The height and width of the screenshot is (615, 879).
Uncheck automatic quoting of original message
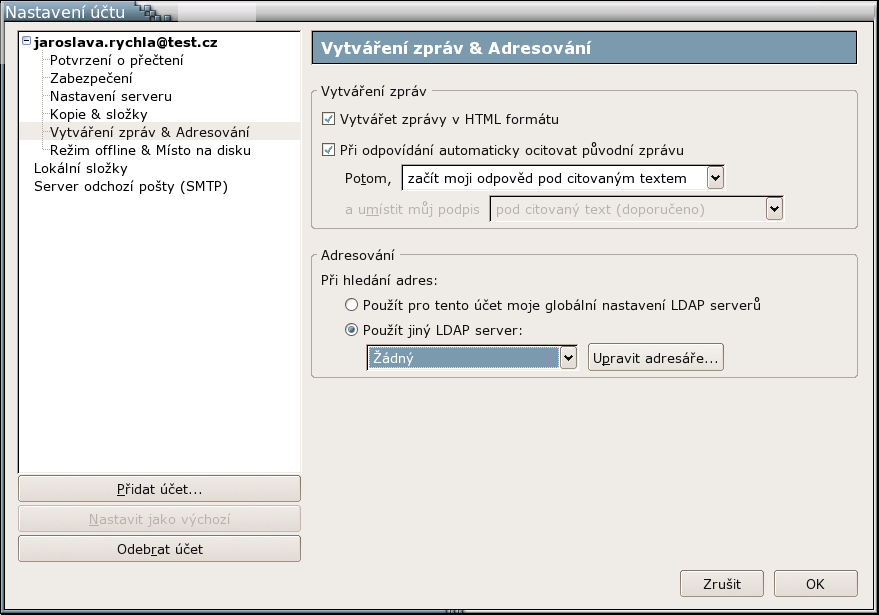329,150
